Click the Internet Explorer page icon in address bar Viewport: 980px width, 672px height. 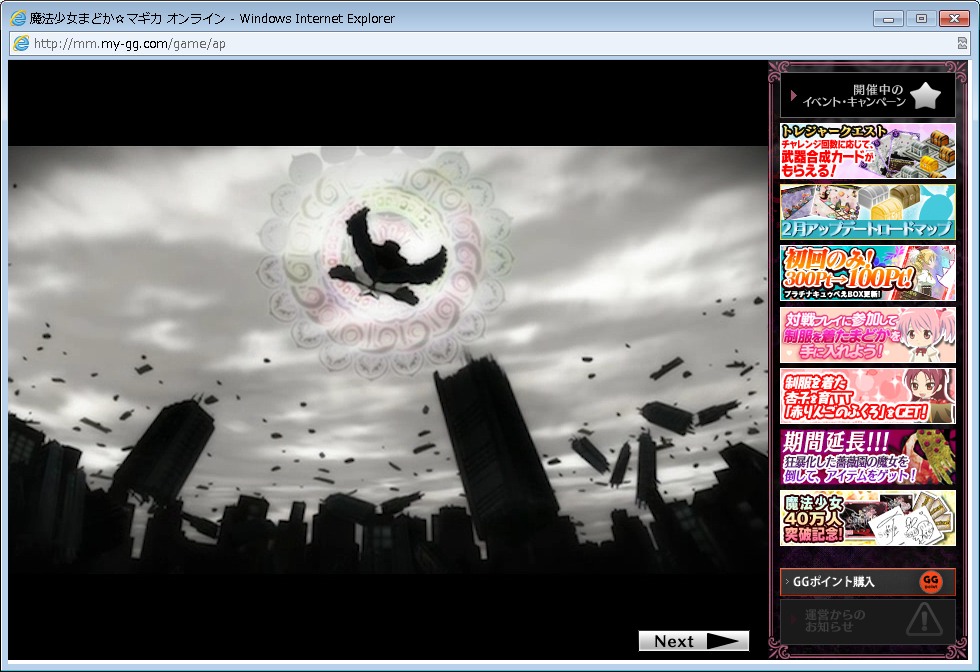(x=21, y=44)
